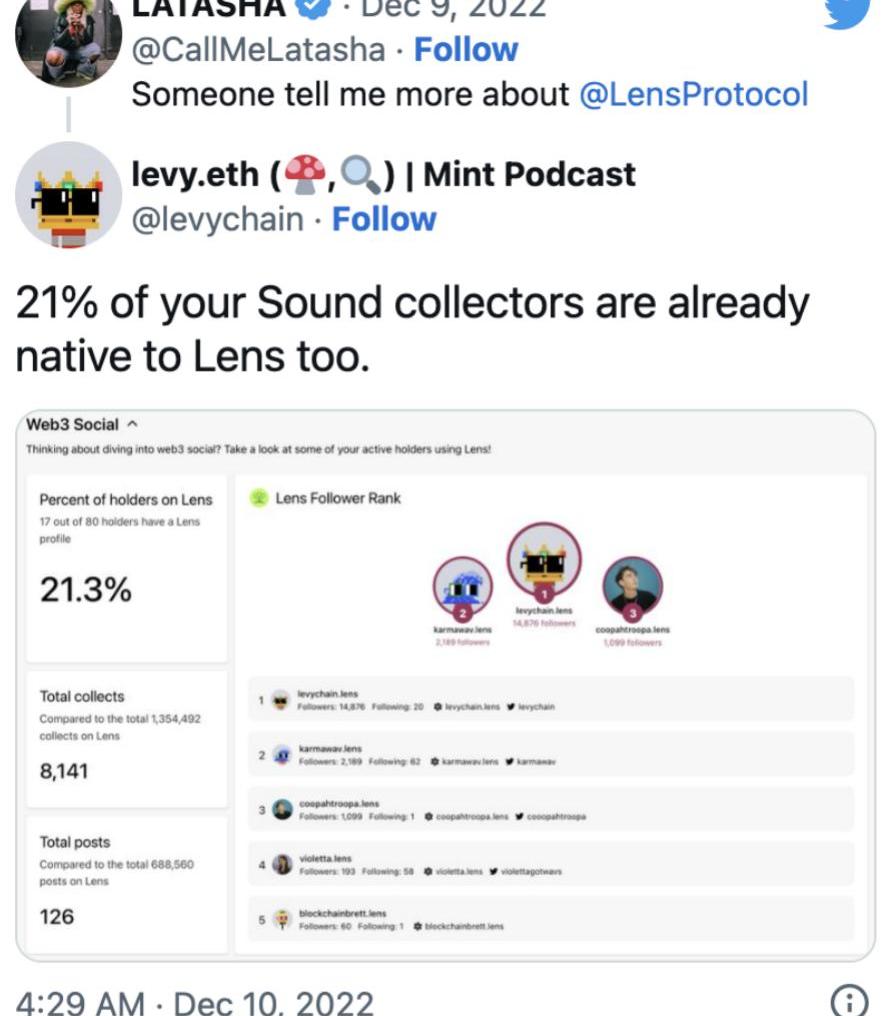Open the Total collects 8,141 card
Viewport: 888px width, 1016px height.
point(126,738)
